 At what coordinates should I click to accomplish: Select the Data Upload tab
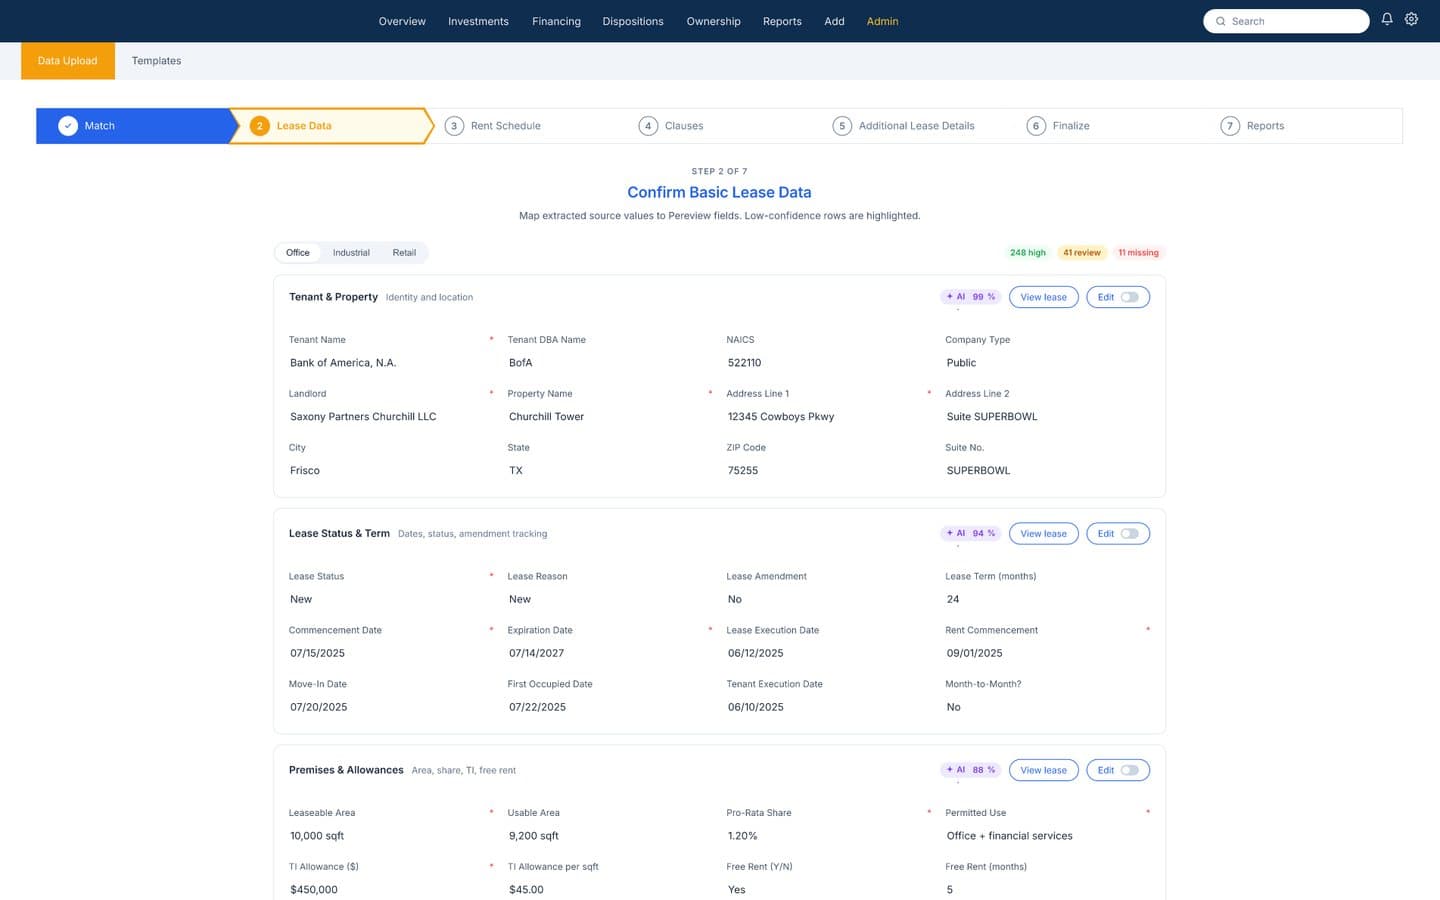68,61
